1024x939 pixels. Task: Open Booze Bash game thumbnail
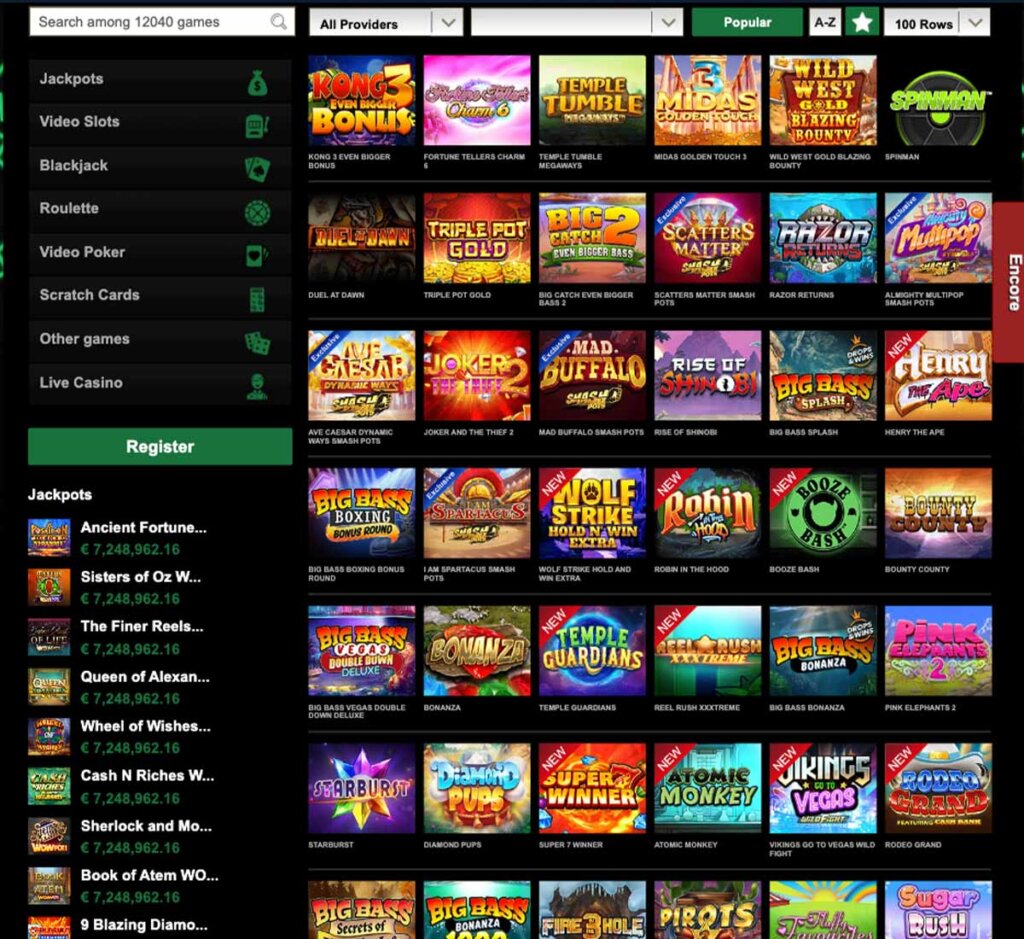point(823,513)
